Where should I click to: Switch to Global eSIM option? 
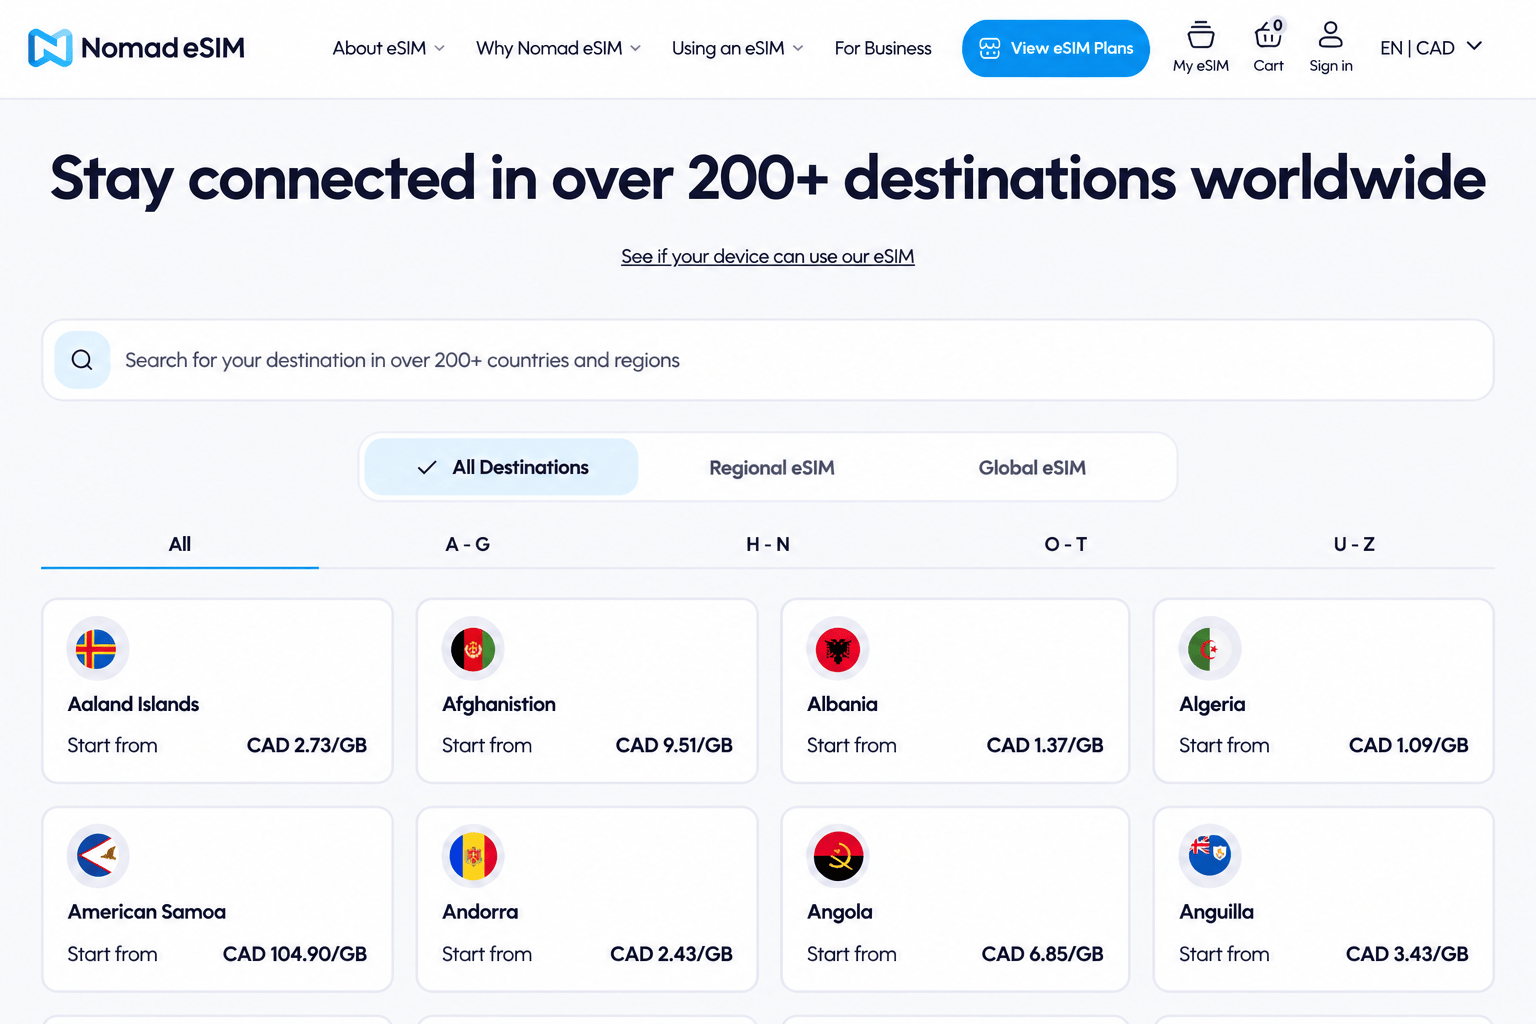[x=1032, y=468]
